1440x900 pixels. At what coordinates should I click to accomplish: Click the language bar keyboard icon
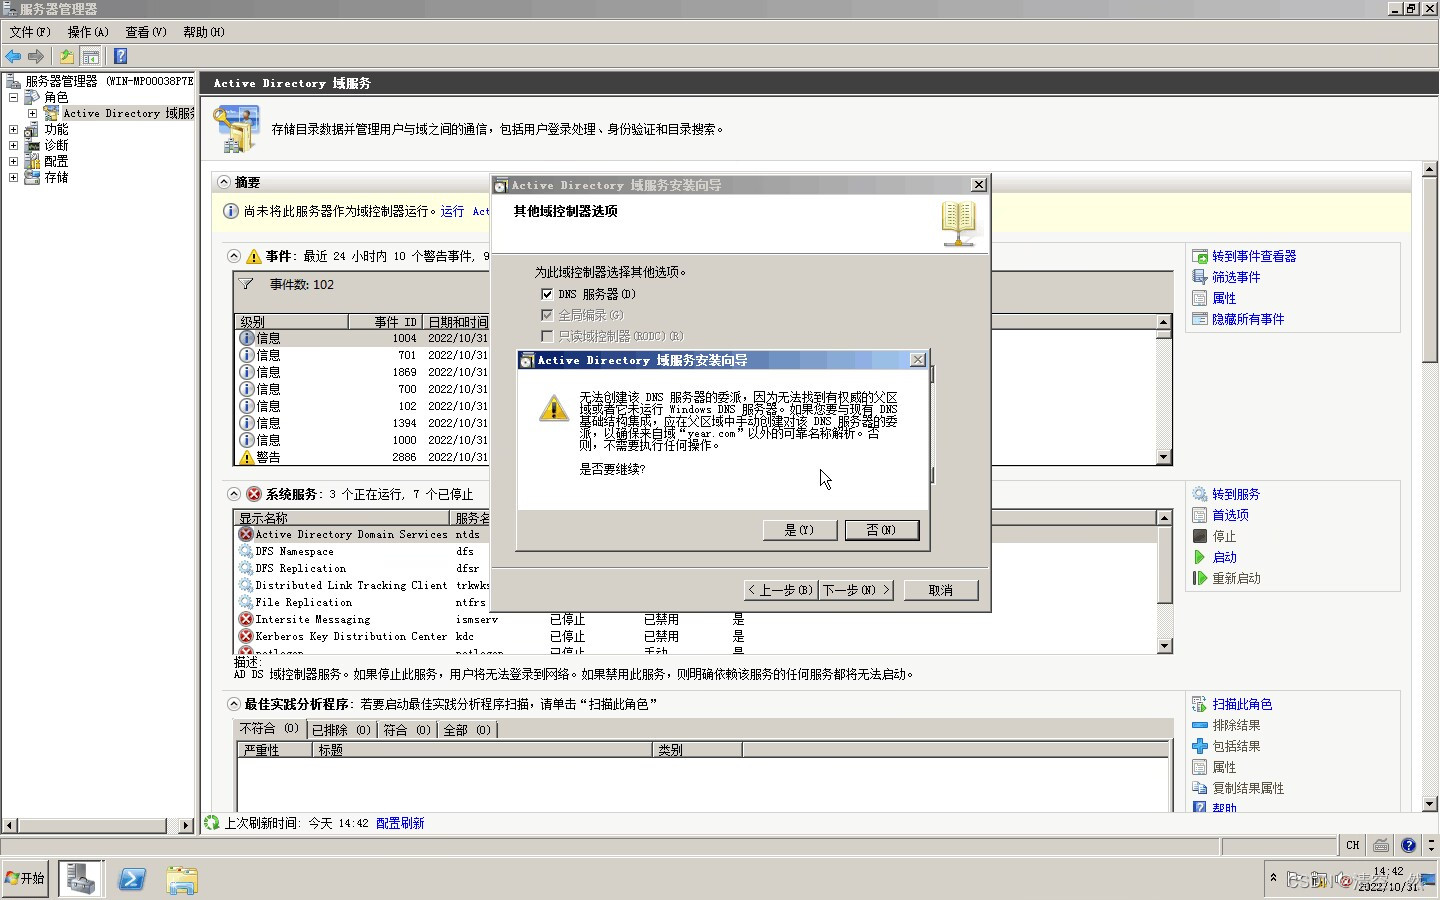point(1381,845)
